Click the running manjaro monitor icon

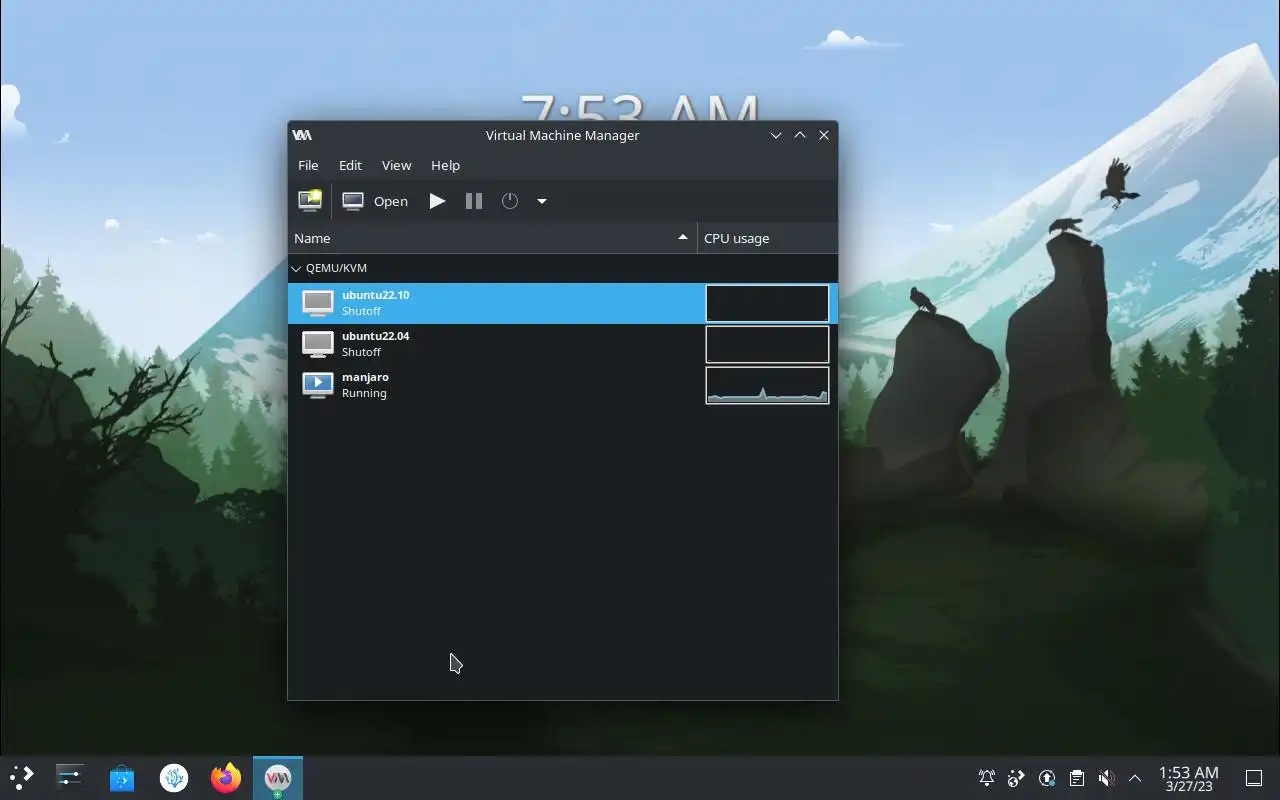coord(318,385)
